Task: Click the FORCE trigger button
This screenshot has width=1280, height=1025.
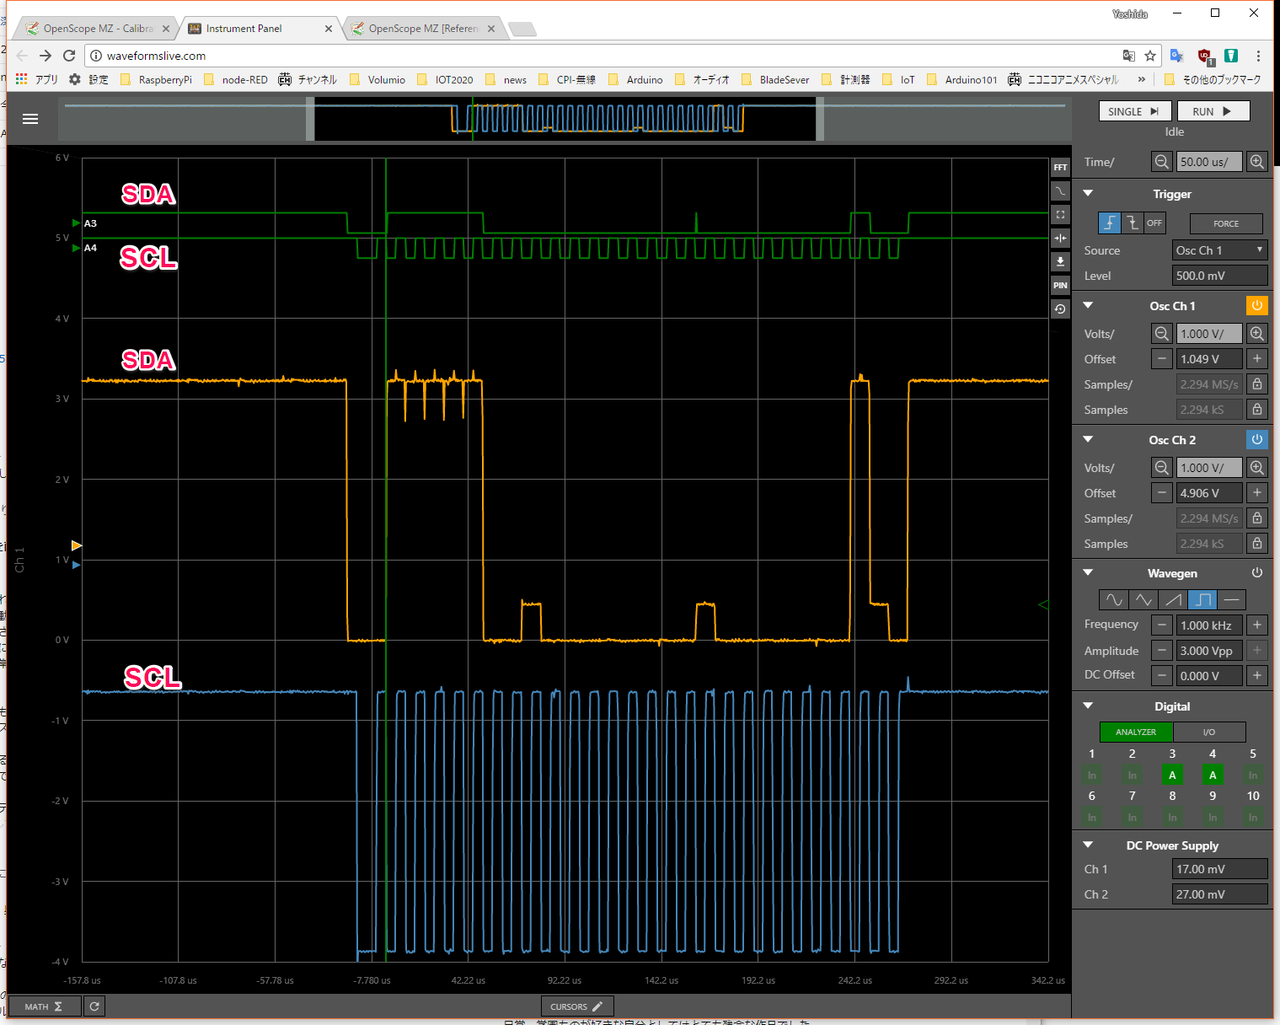Action: [1226, 224]
